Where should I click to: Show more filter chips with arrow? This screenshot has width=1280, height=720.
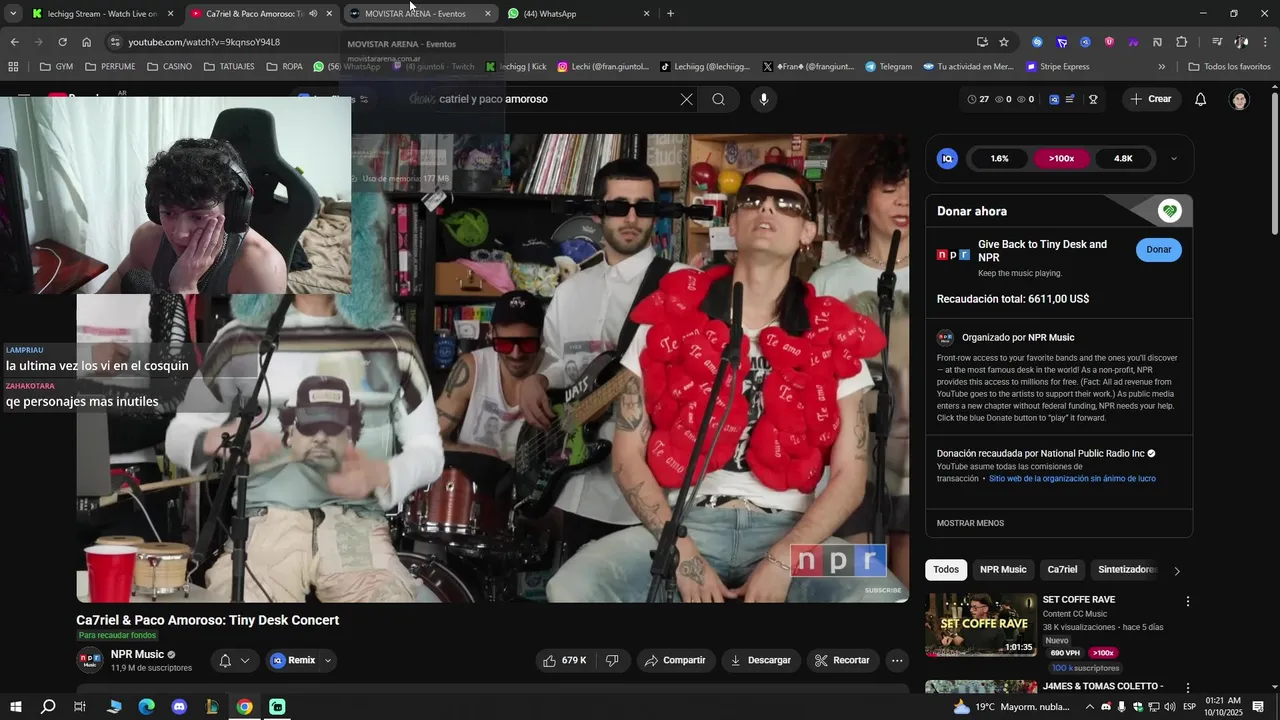pyautogui.click(x=1177, y=571)
